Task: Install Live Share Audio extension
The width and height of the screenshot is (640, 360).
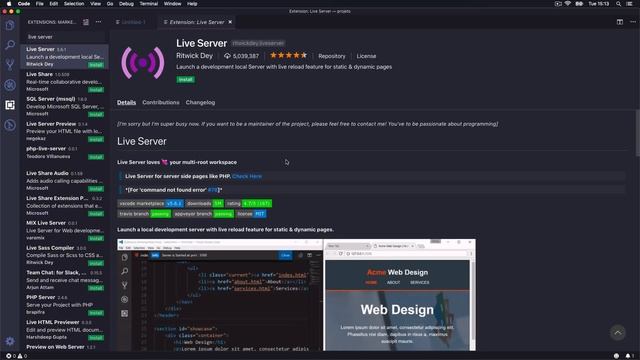Action: tap(96, 189)
